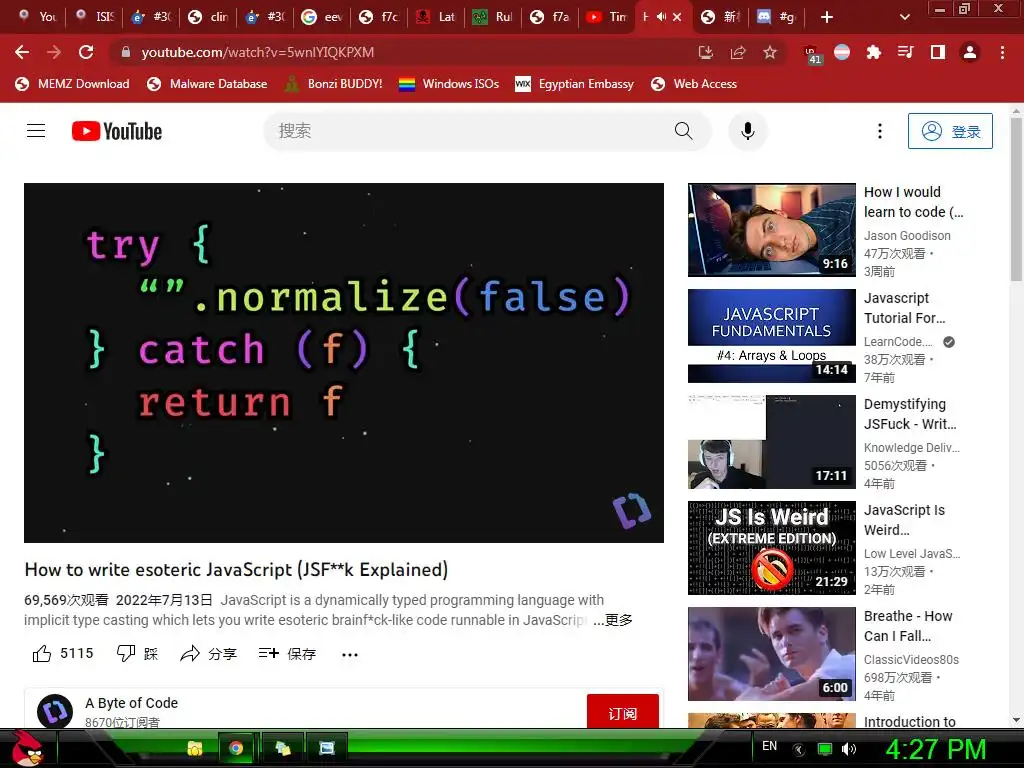
Task: Open the Egyptian Embassy bookmark
Action: (575, 84)
